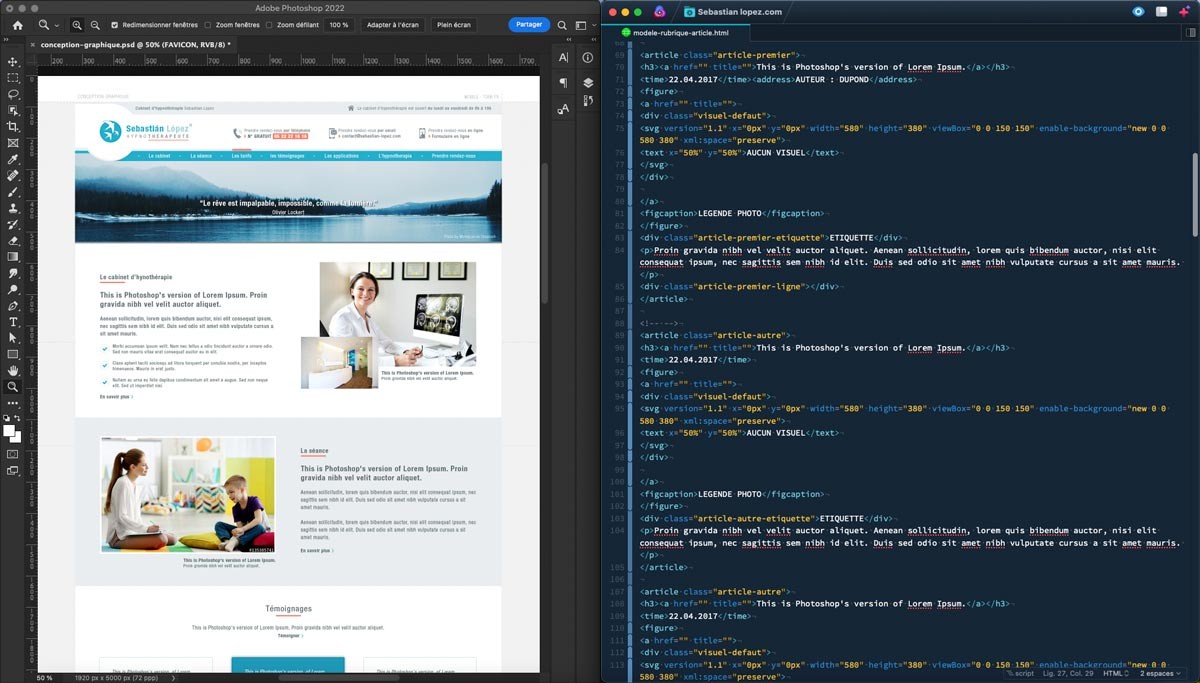Activate the Hand tool
Viewport: 1200px width, 683px height.
click(x=13, y=370)
